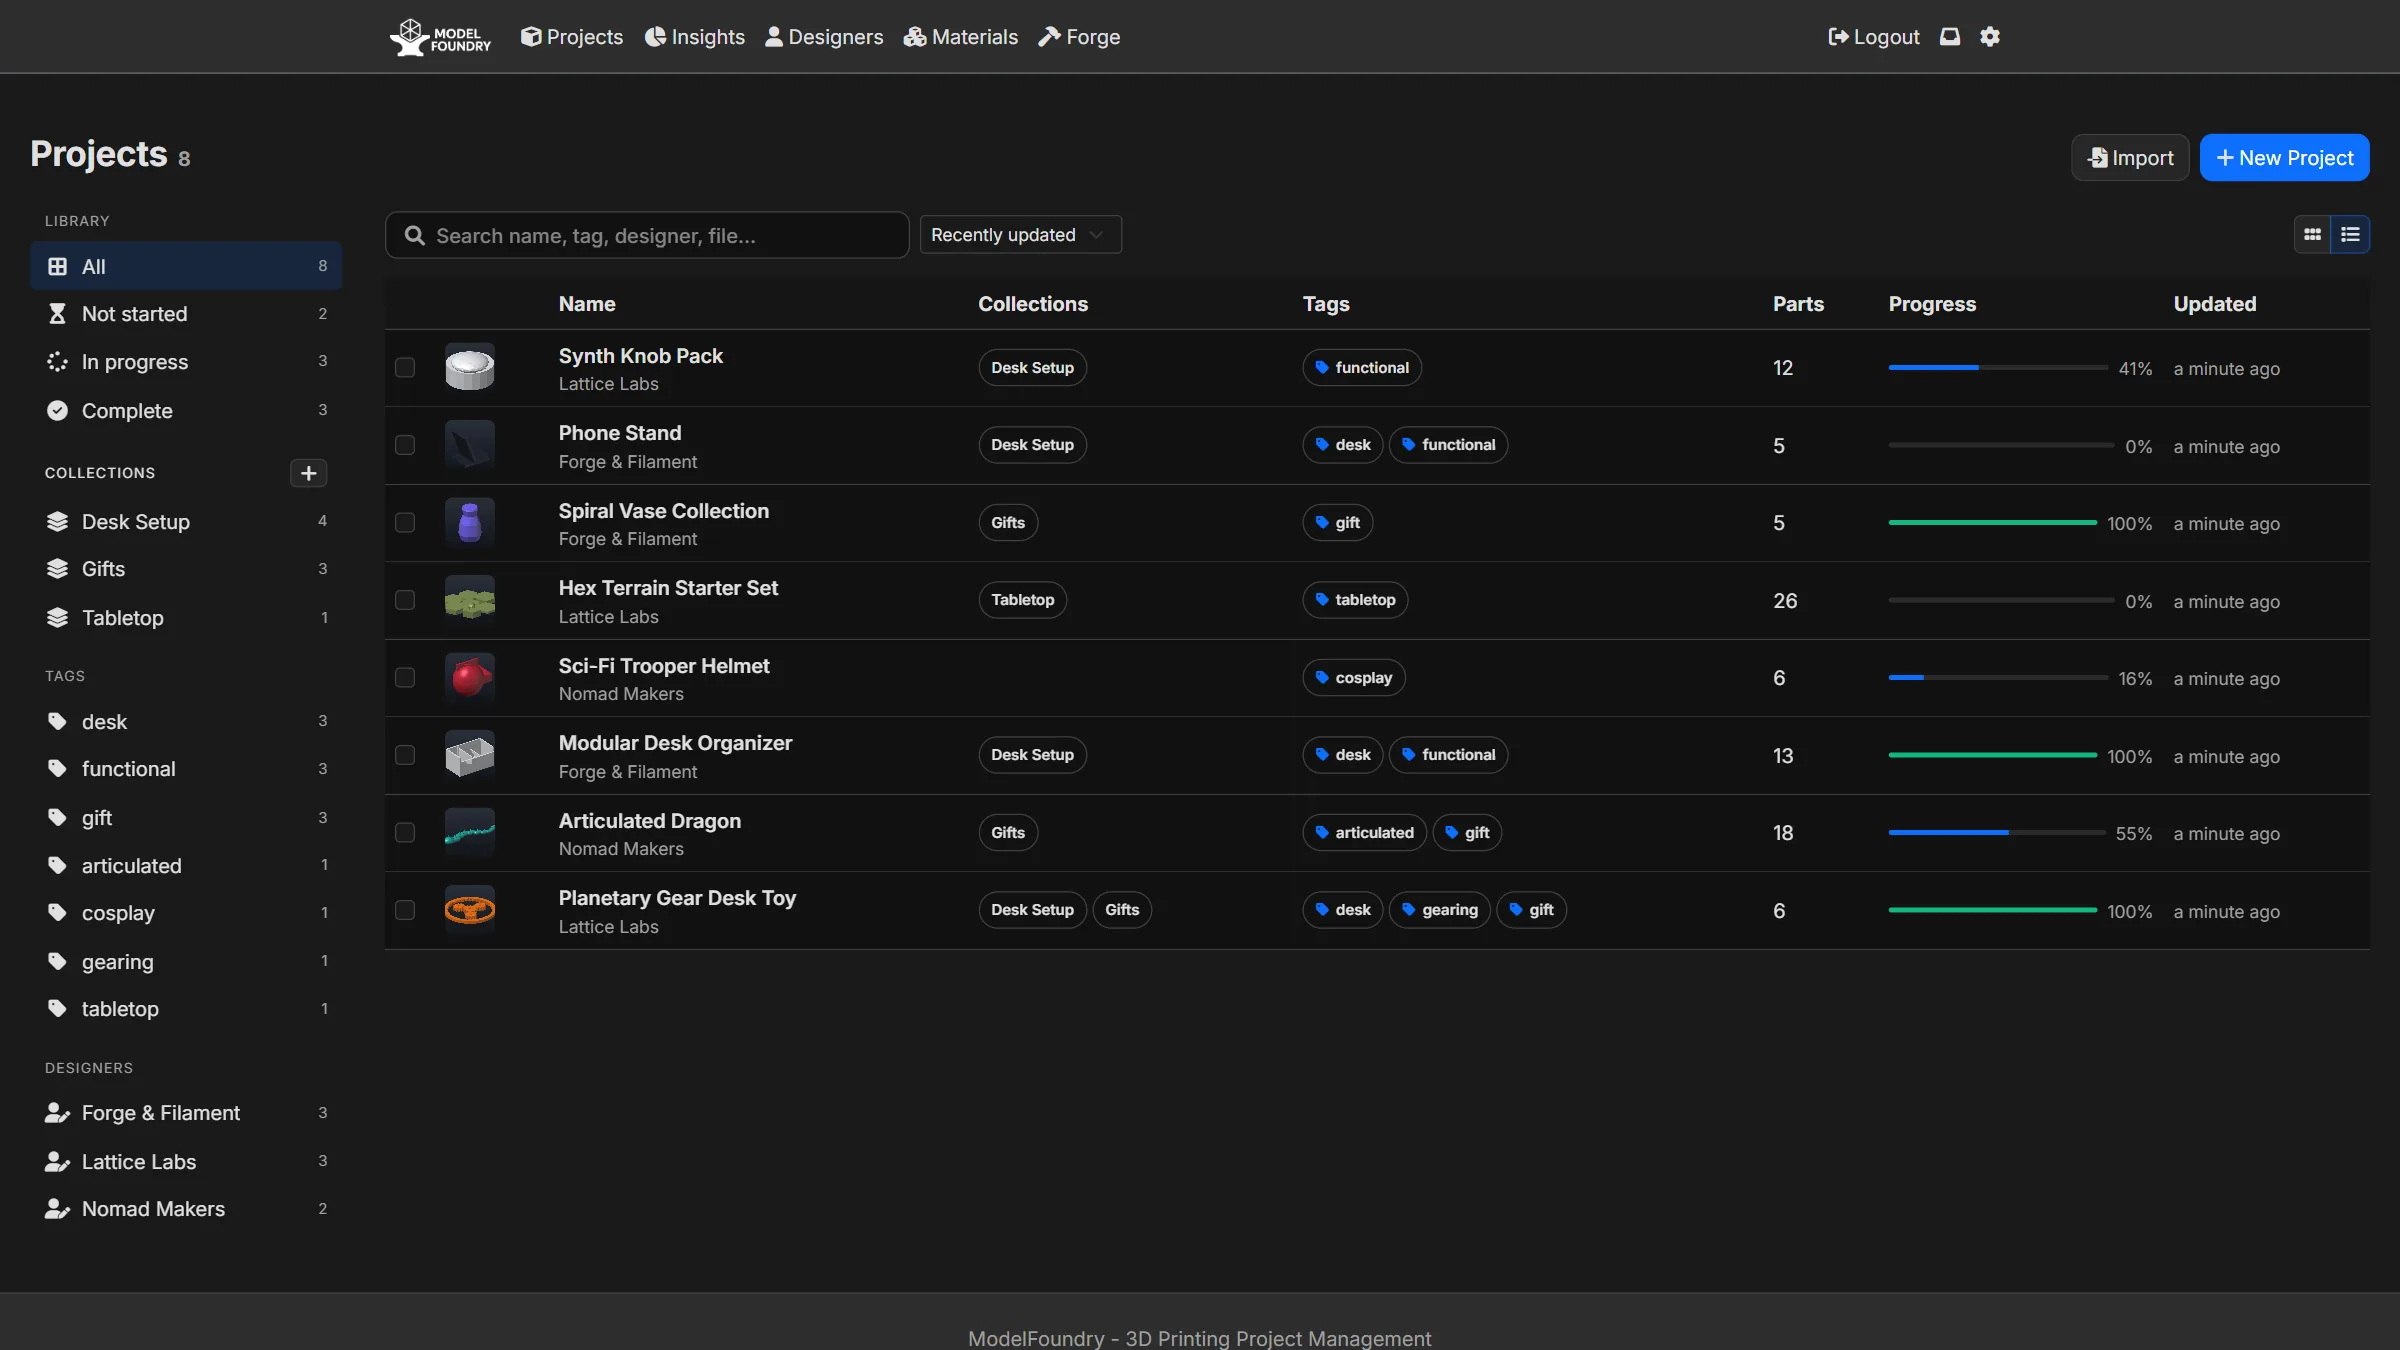Screen dimensions: 2400x1350
Task: Click the search magnifier icon
Action: [x=414, y=235]
